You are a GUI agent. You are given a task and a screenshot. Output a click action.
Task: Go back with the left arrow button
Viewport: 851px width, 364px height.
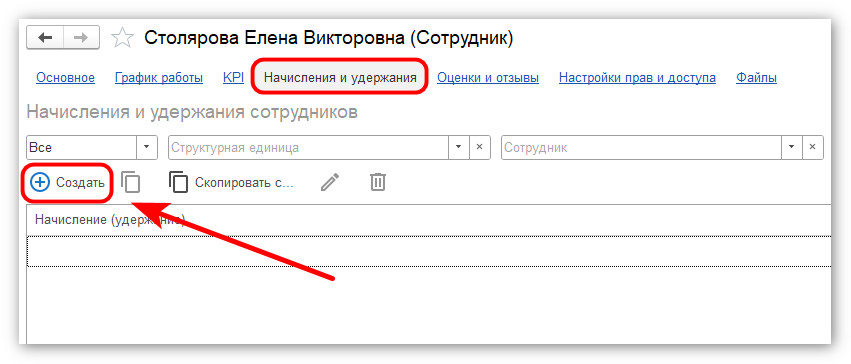pyautogui.click(x=45, y=38)
